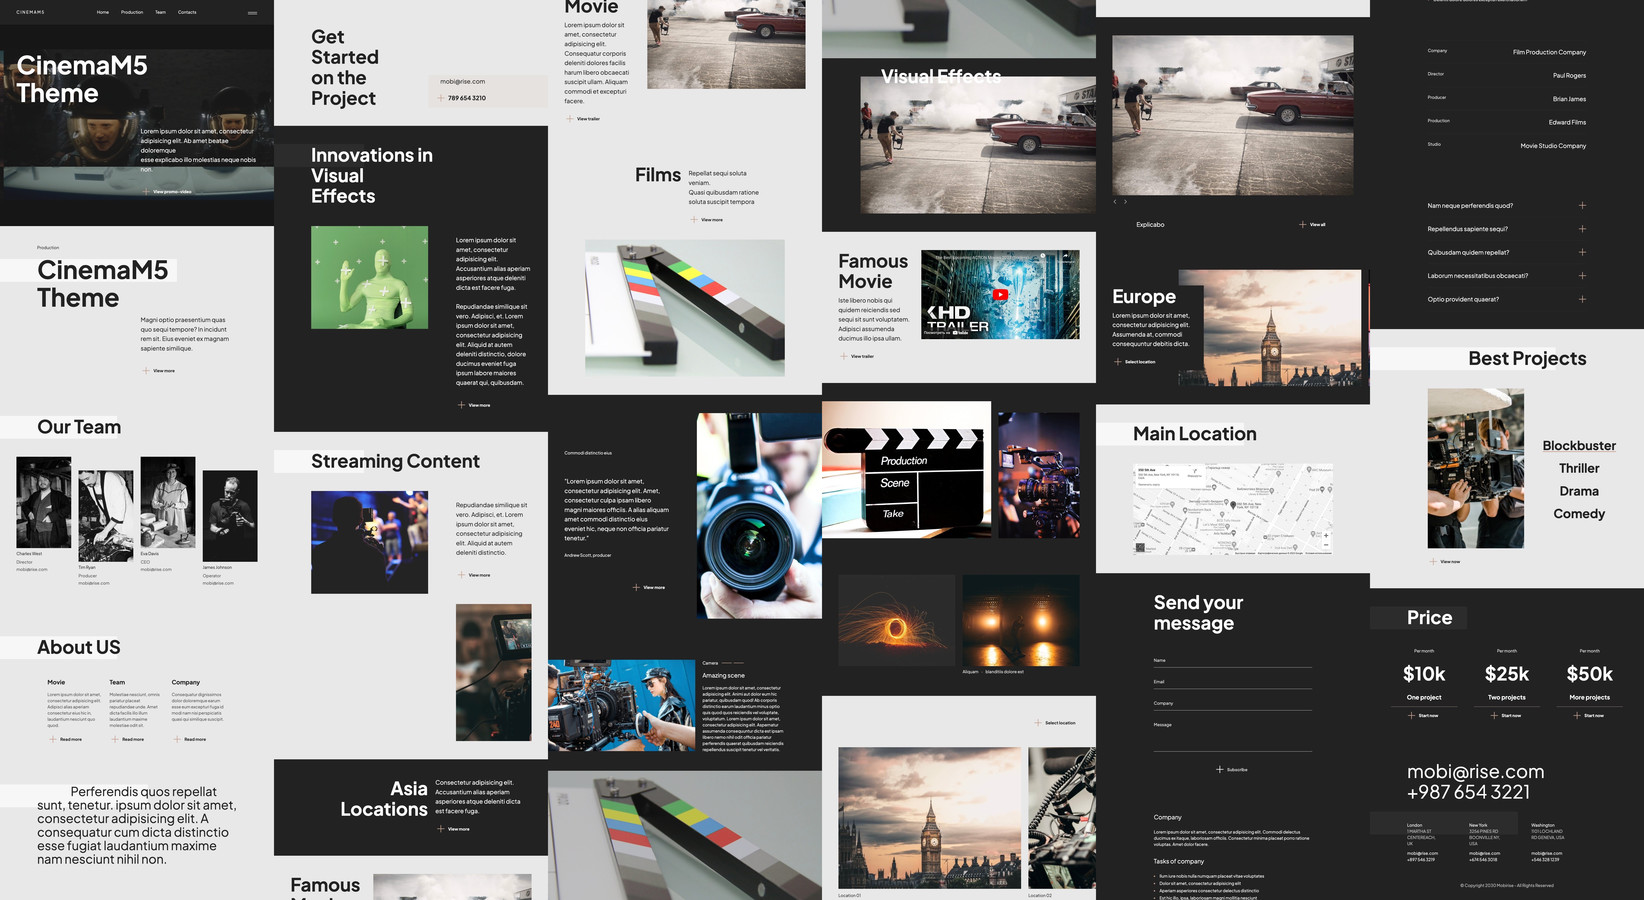Go to next slide using right arrow
The height and width of the screenshot is (900, 1644).
1125,202
